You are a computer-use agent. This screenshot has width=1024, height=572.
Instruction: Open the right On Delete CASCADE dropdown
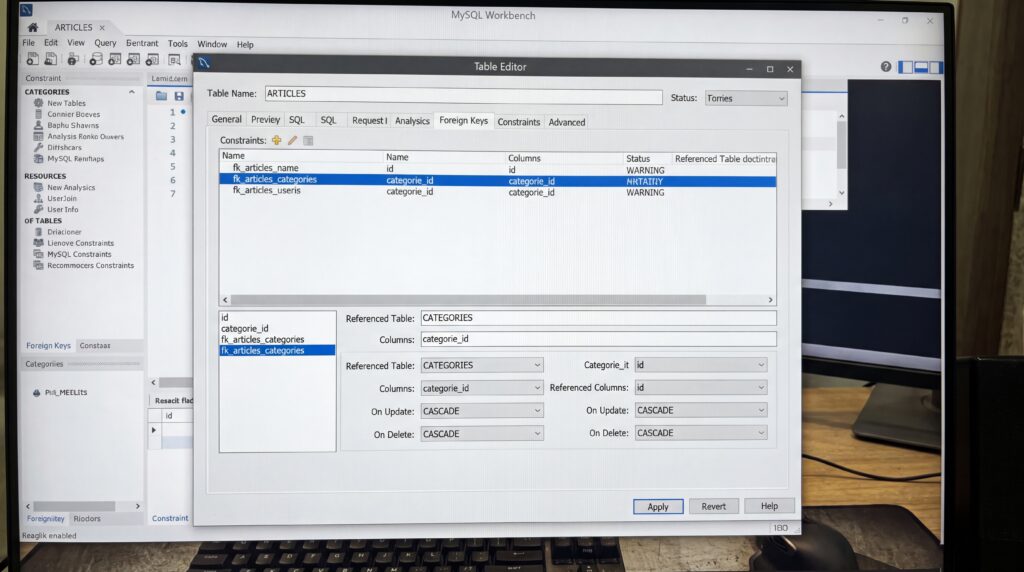(x=701, y=433)
